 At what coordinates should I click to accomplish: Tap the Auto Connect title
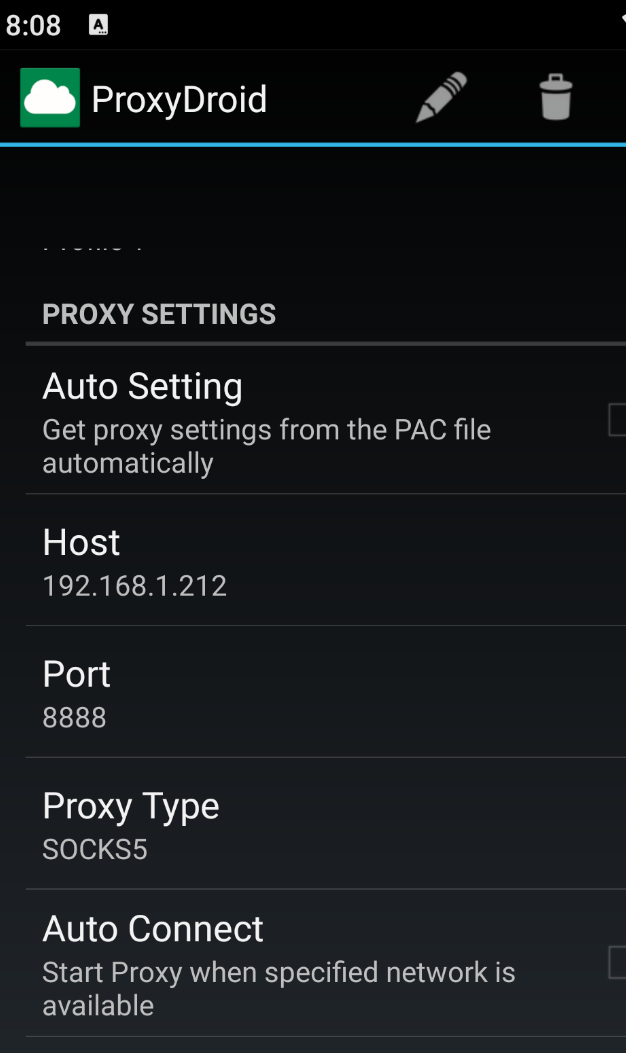tap(153, 929)
